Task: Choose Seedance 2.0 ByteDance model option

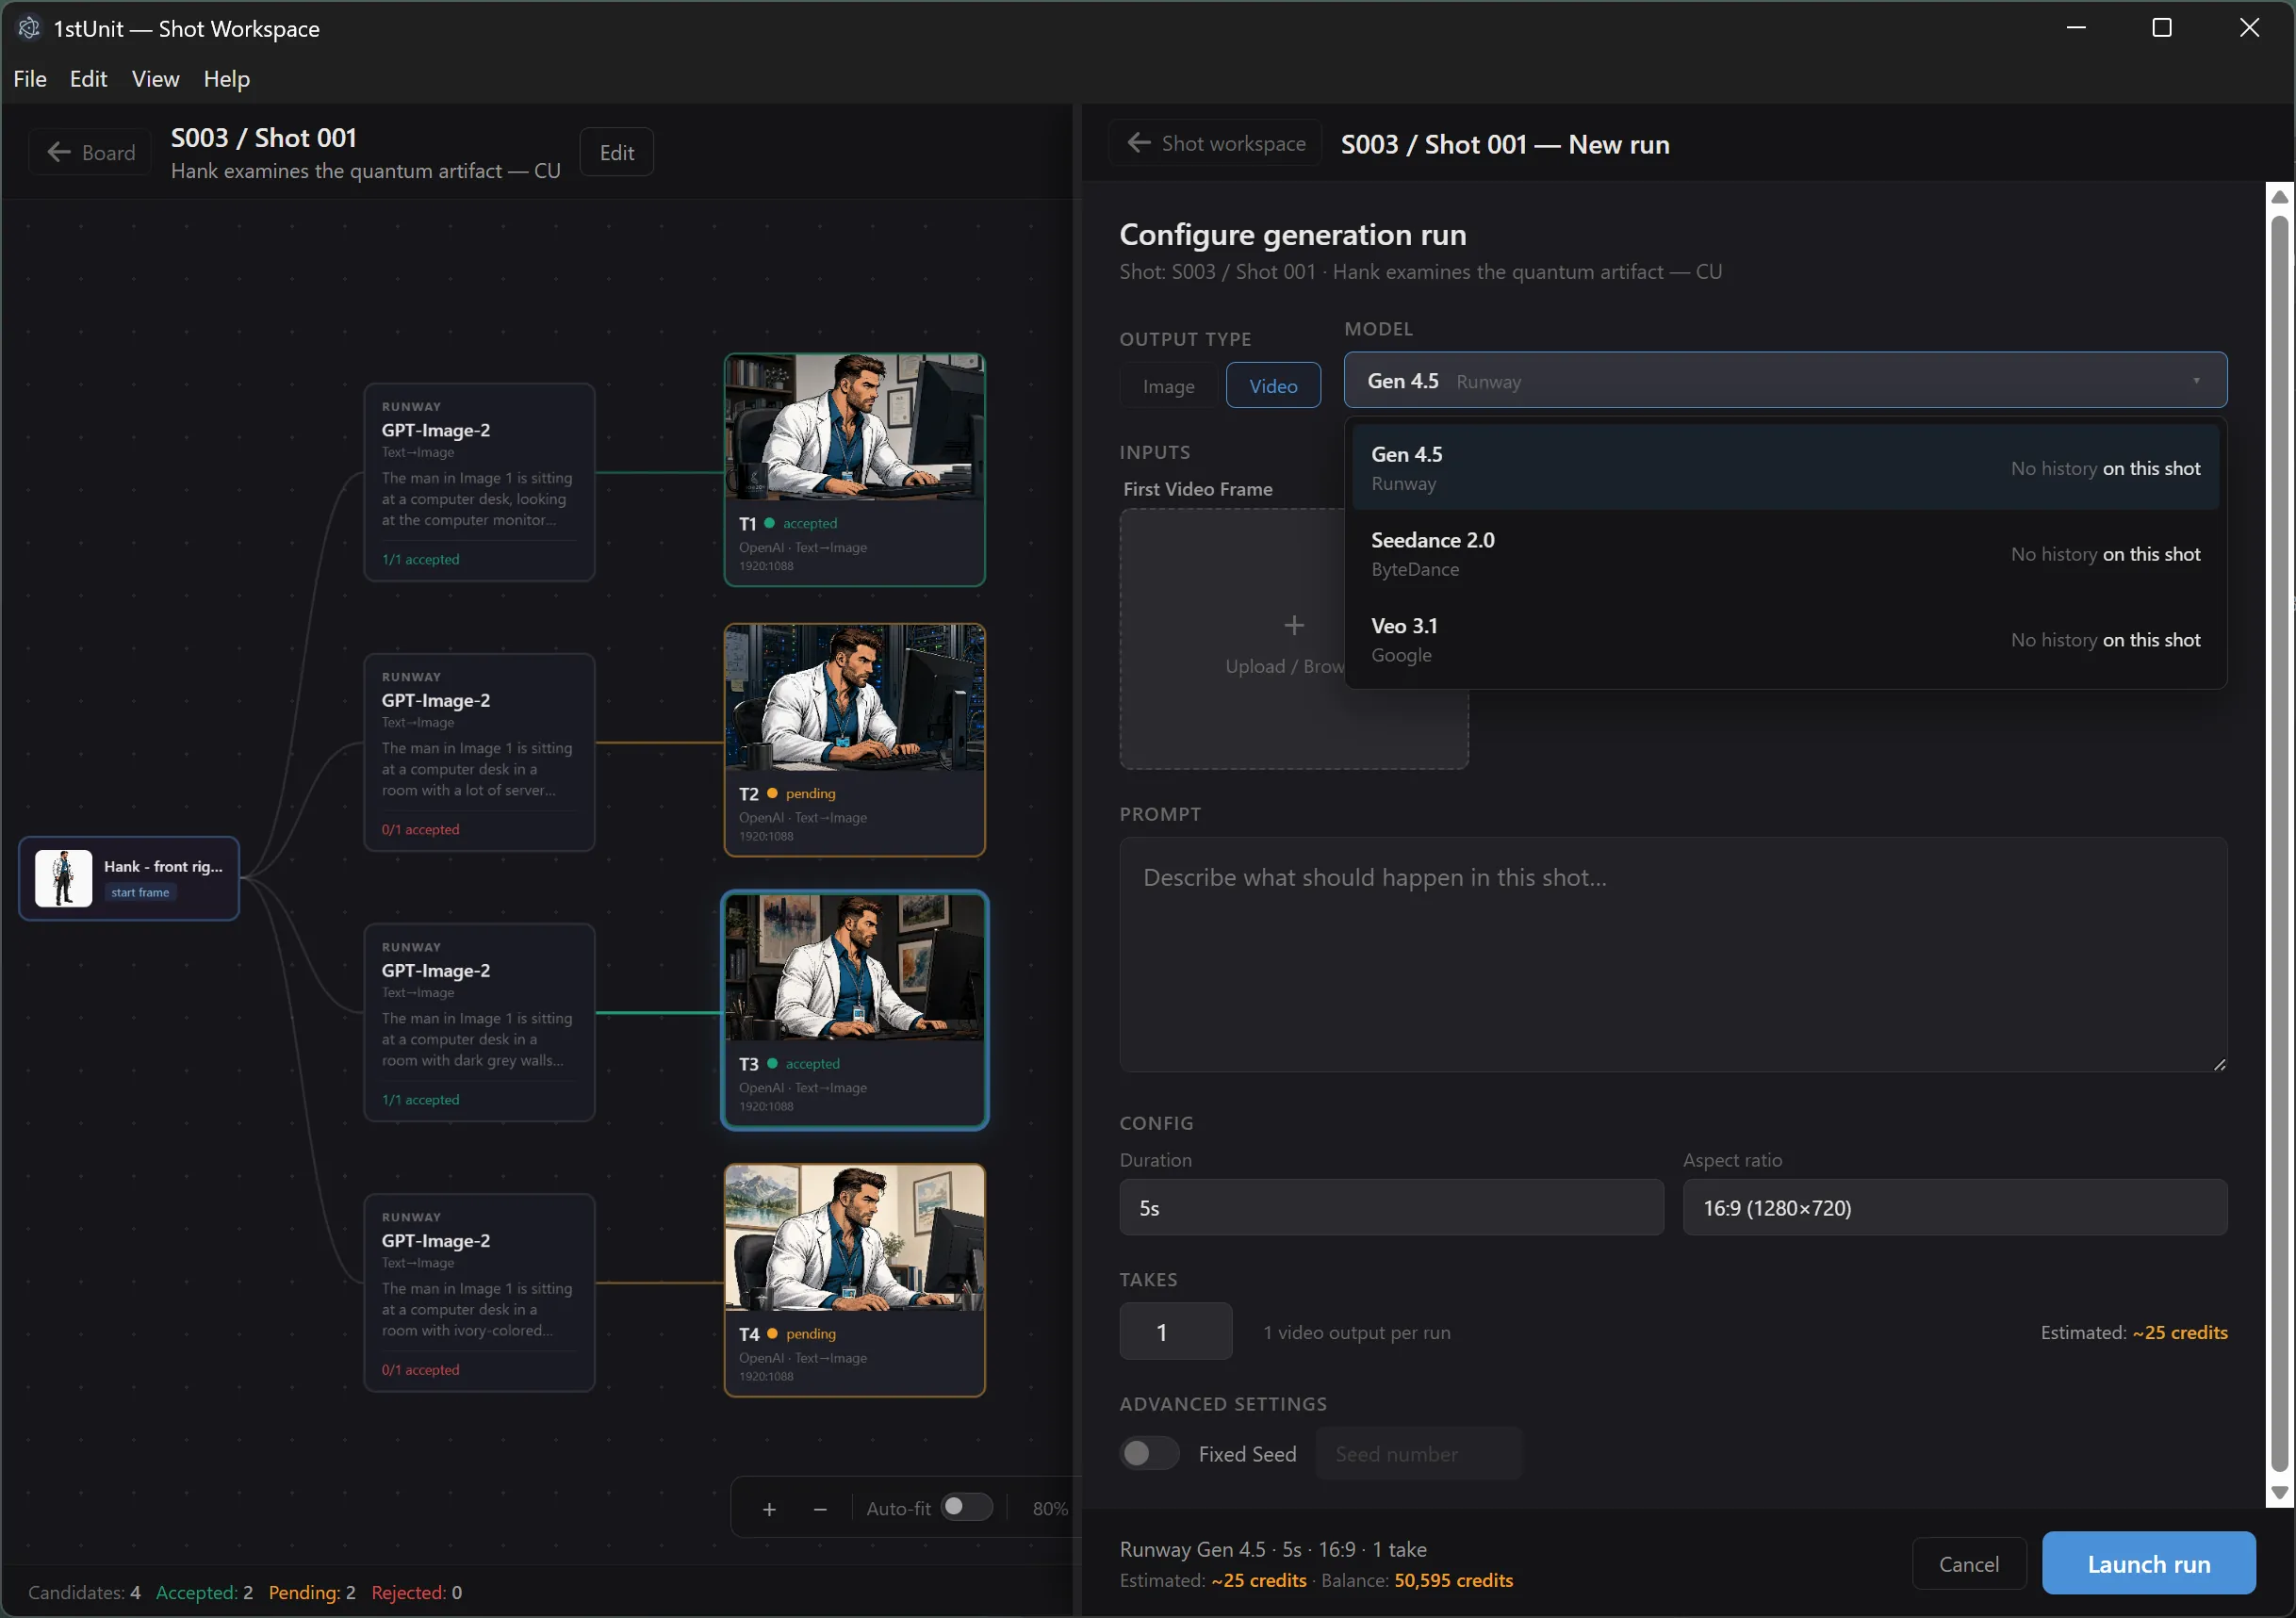Action: tap(1784, 553)
